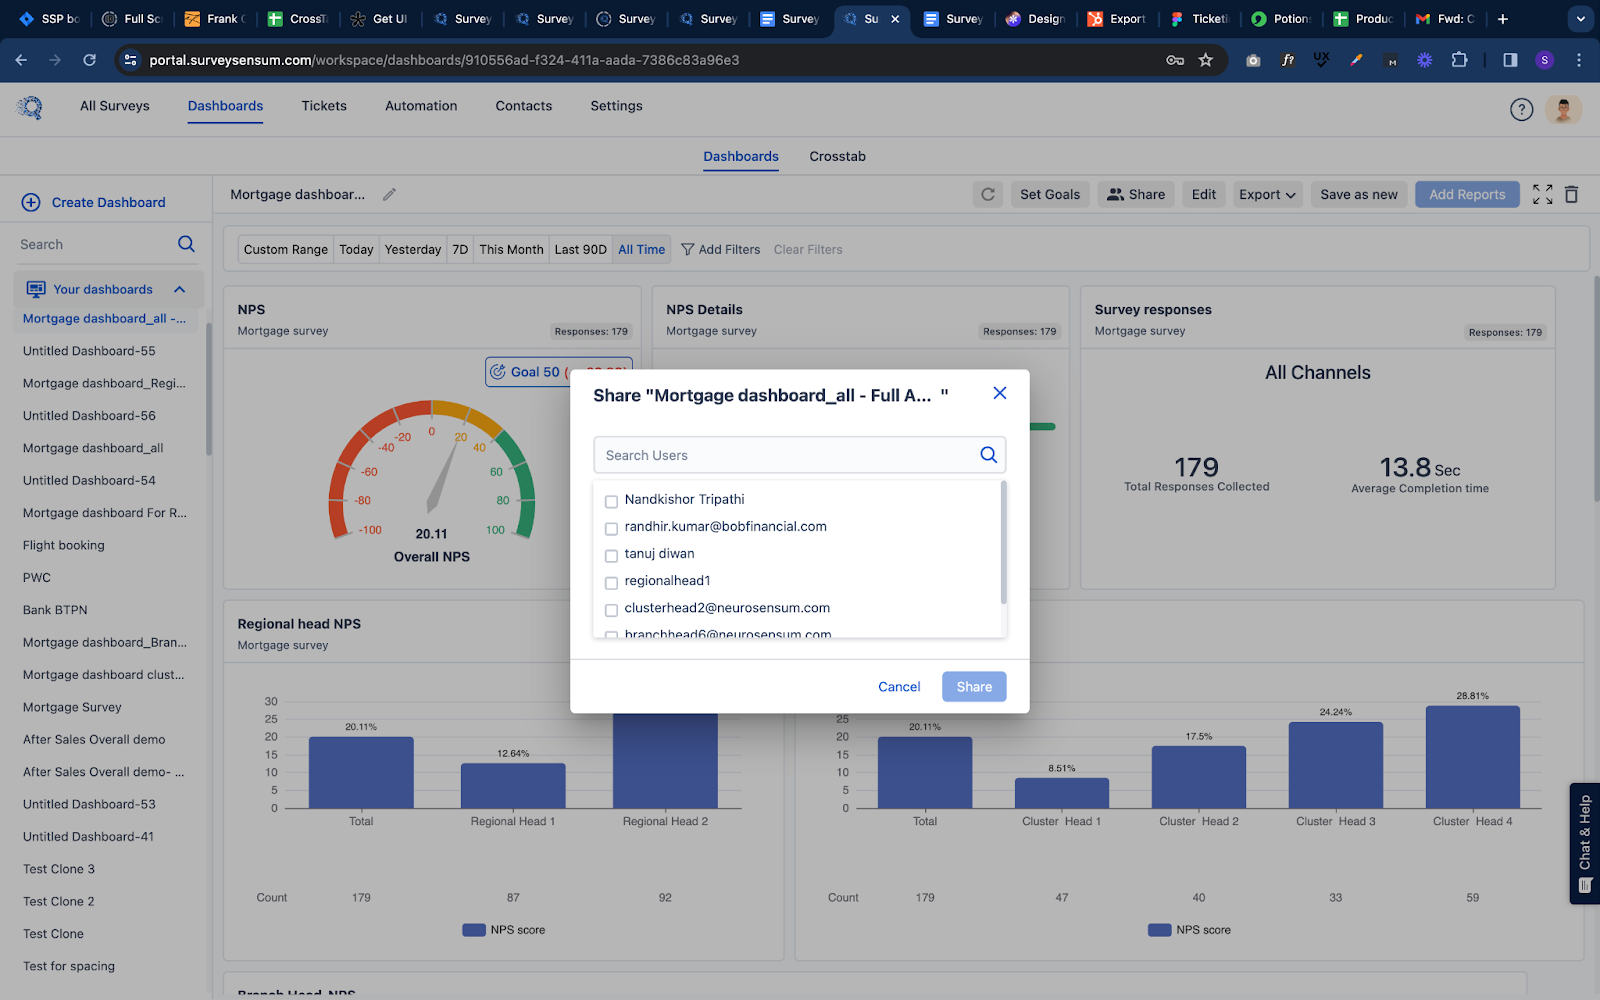Go to Tickets section

tap(324, 106)
